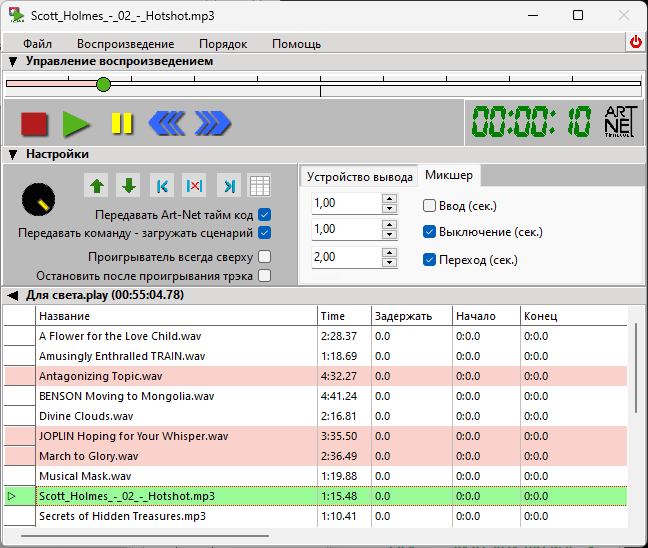Stop playback with the red square button
Viewport: 648px width, 548px height.
[x=34, y=124]
